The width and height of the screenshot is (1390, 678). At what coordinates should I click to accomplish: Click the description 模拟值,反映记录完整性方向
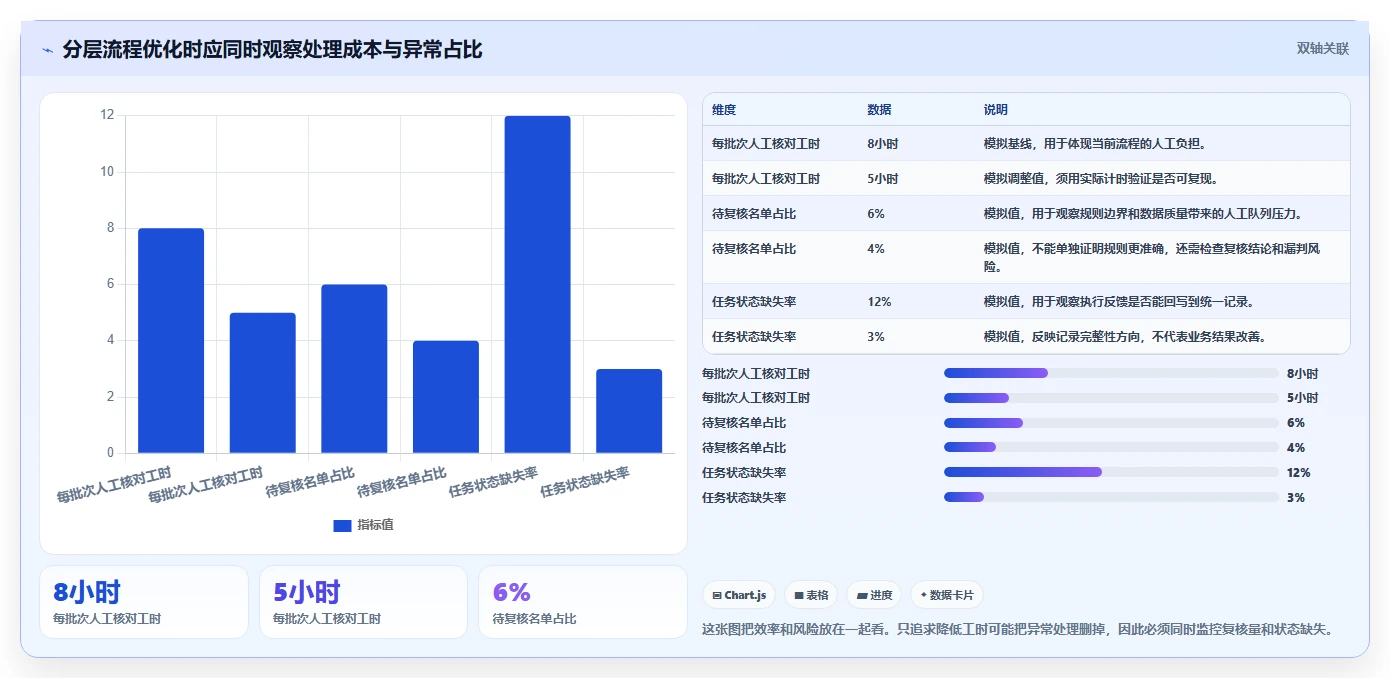pyautogui.click(x=1129, y=336)
